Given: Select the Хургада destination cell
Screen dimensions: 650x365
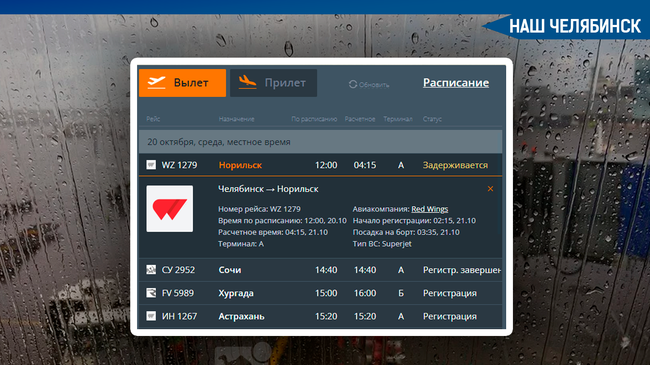Looking at the screenshot, I should point(236,293).
